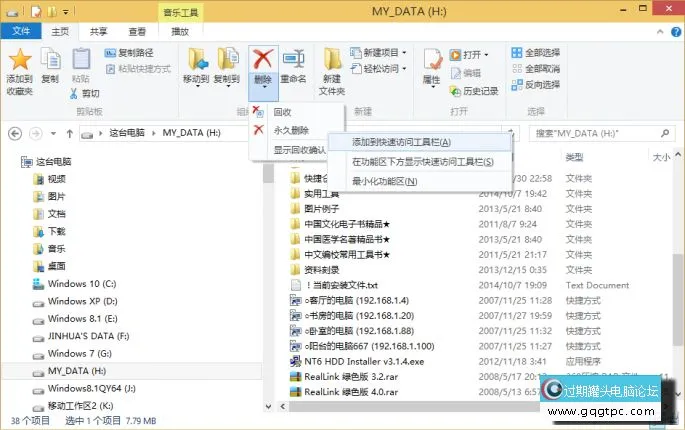Toggle 最小化功能区(N) option
Viewport: 685px width, 430px height.
coord(420,181)
